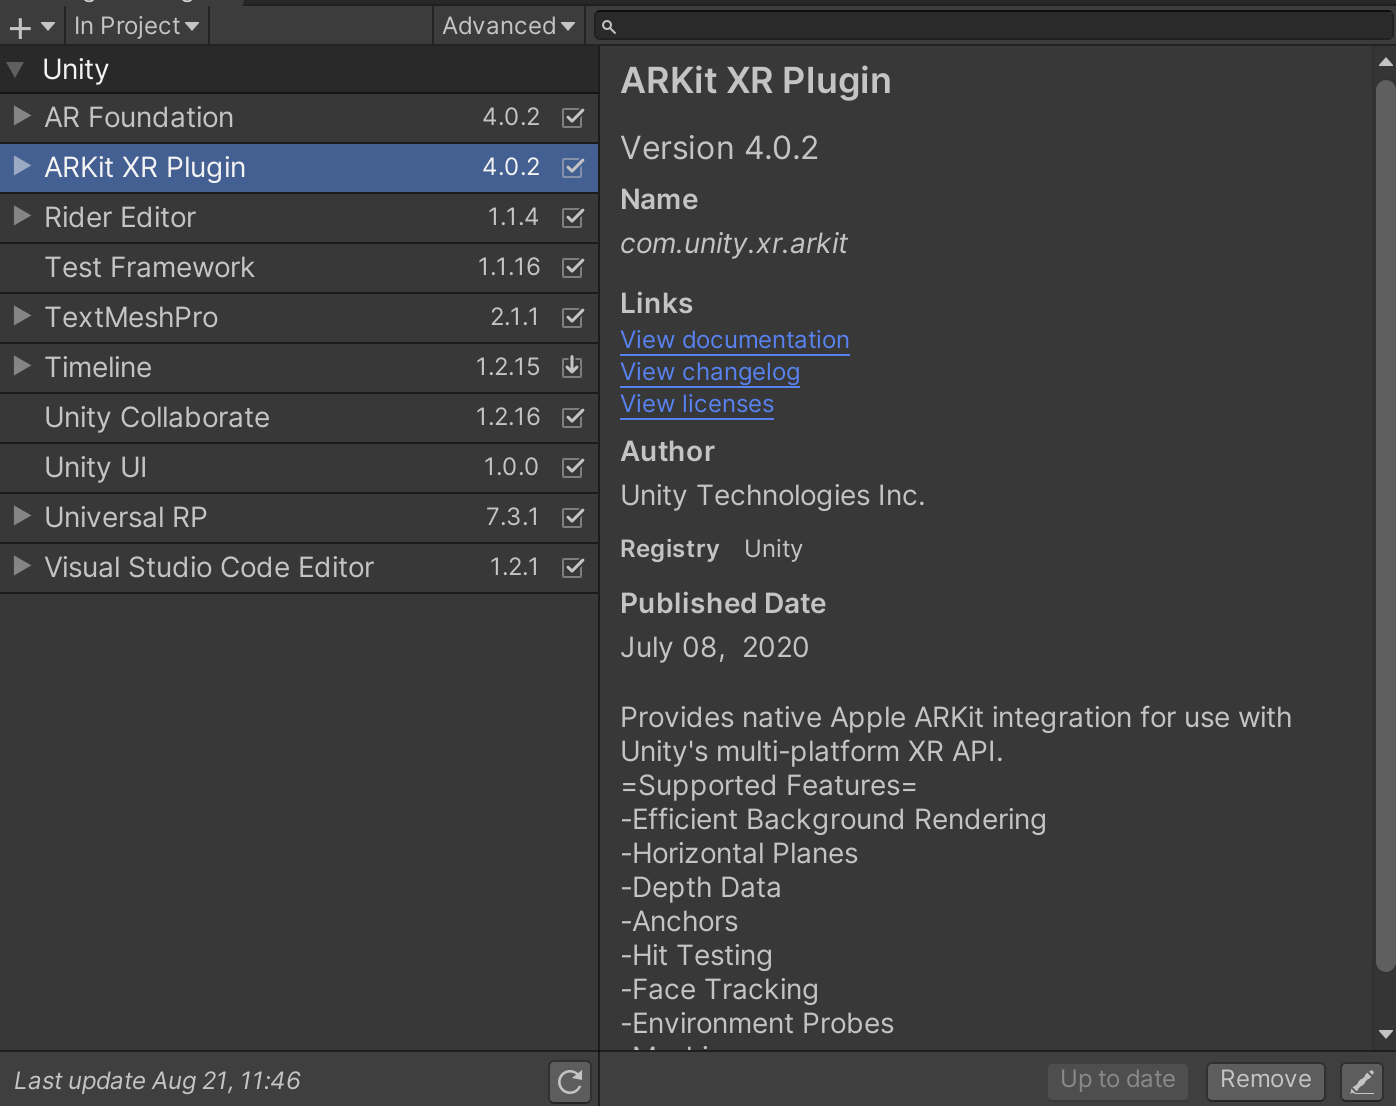Select the TextMeshPro package
Viewport: 1396px width, 1106px height.
tap(299, 318)
